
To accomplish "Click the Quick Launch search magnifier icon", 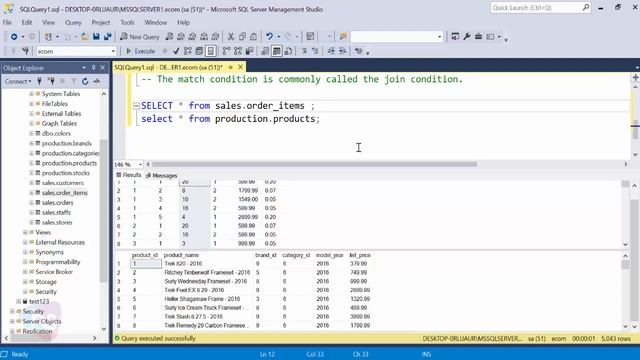I will (x=586, y=7).
